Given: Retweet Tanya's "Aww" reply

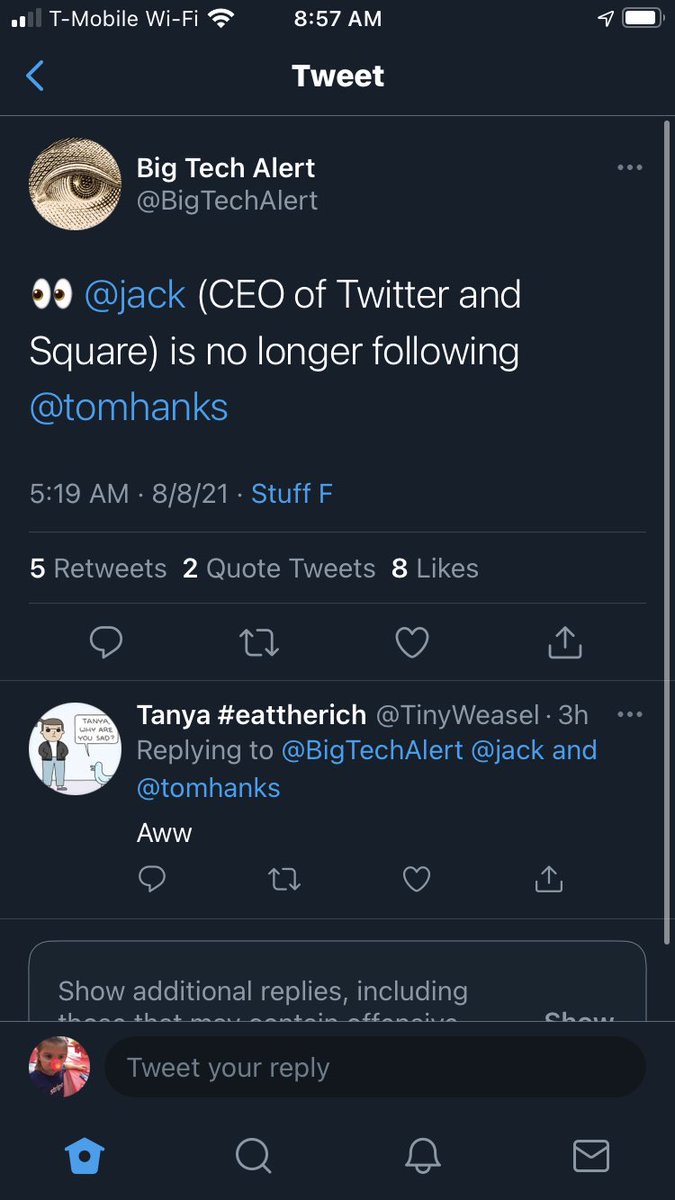Looking at the screenshot, I should [284, 879].
